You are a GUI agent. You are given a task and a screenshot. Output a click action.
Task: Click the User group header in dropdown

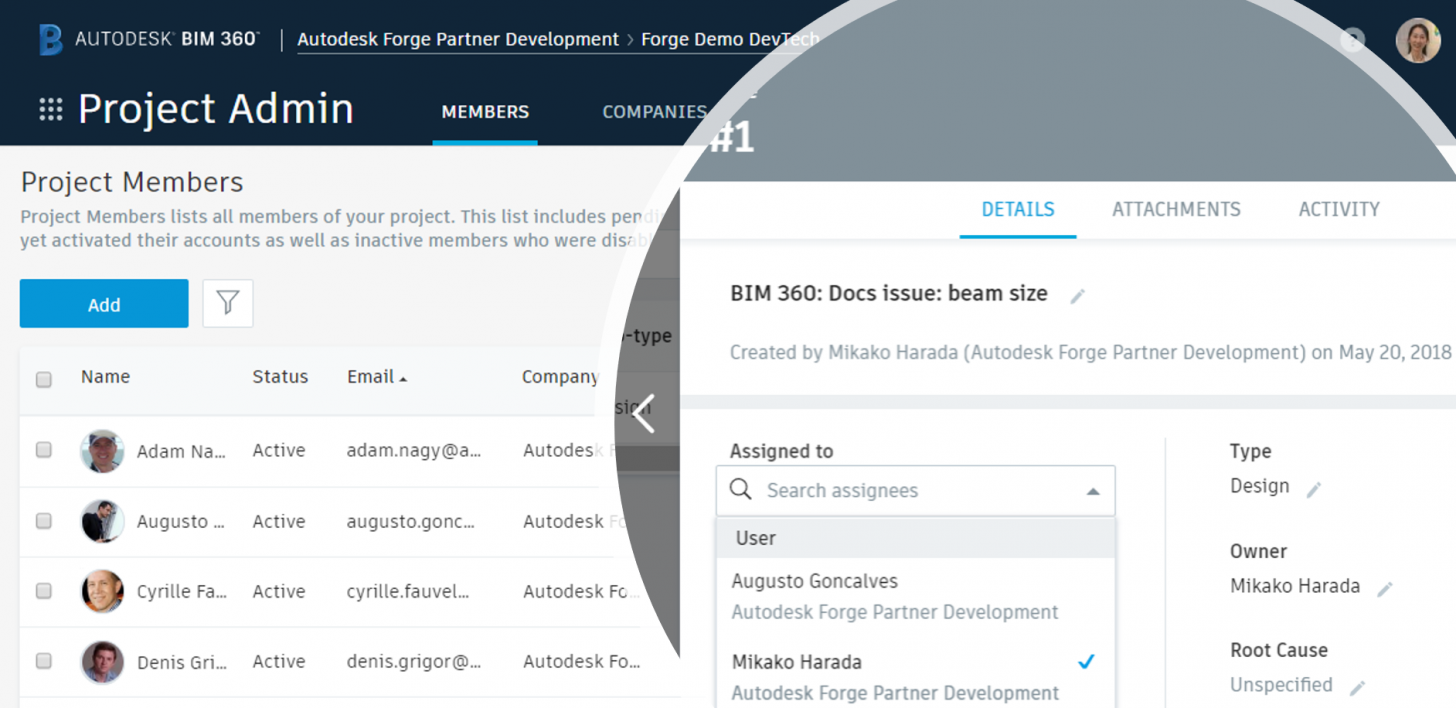(x=915, y=538)
